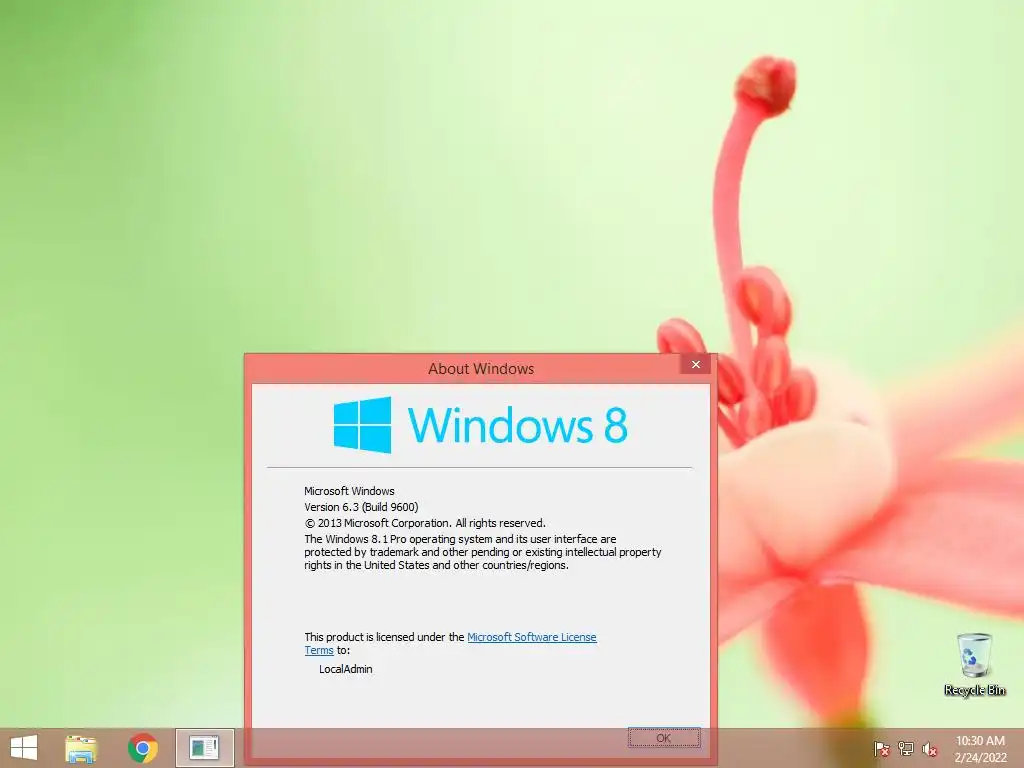Click the '© 2013 Microsoft Corporation' copyright line
The image size is (1024, 768).
[x=424, y=523]
